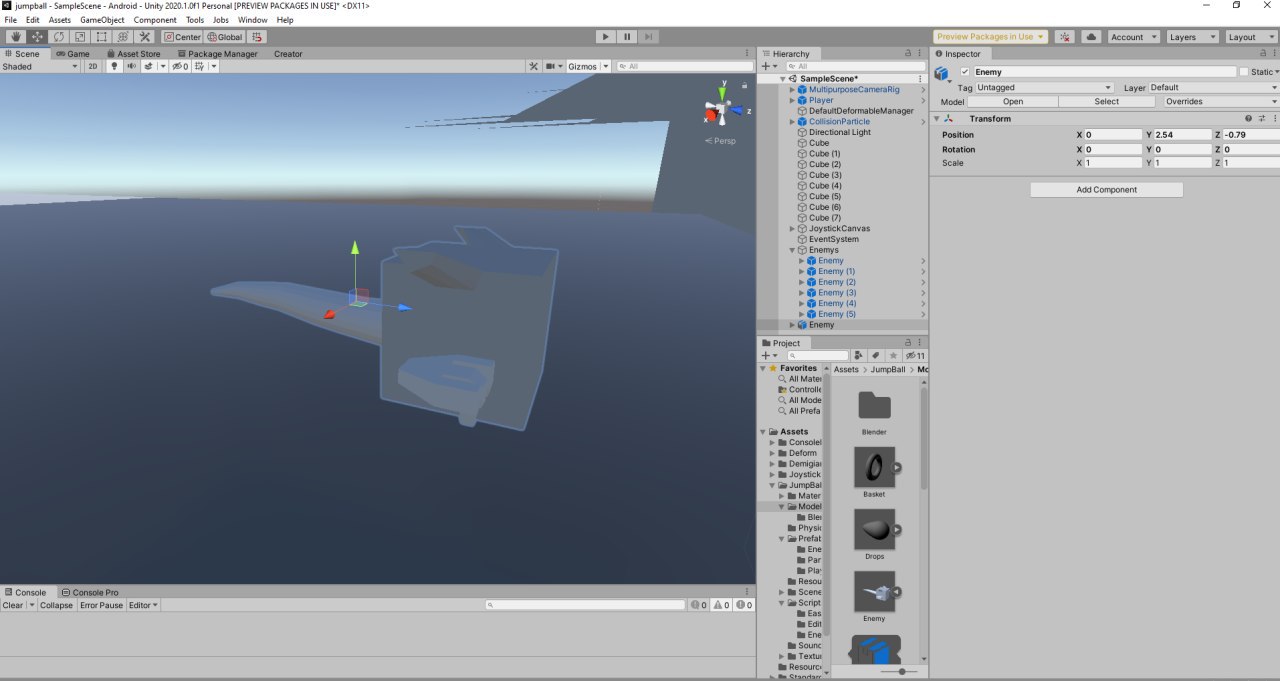Open the Overrides dropdown
The image size is (1280, 681).
(x=1220, y=101)
